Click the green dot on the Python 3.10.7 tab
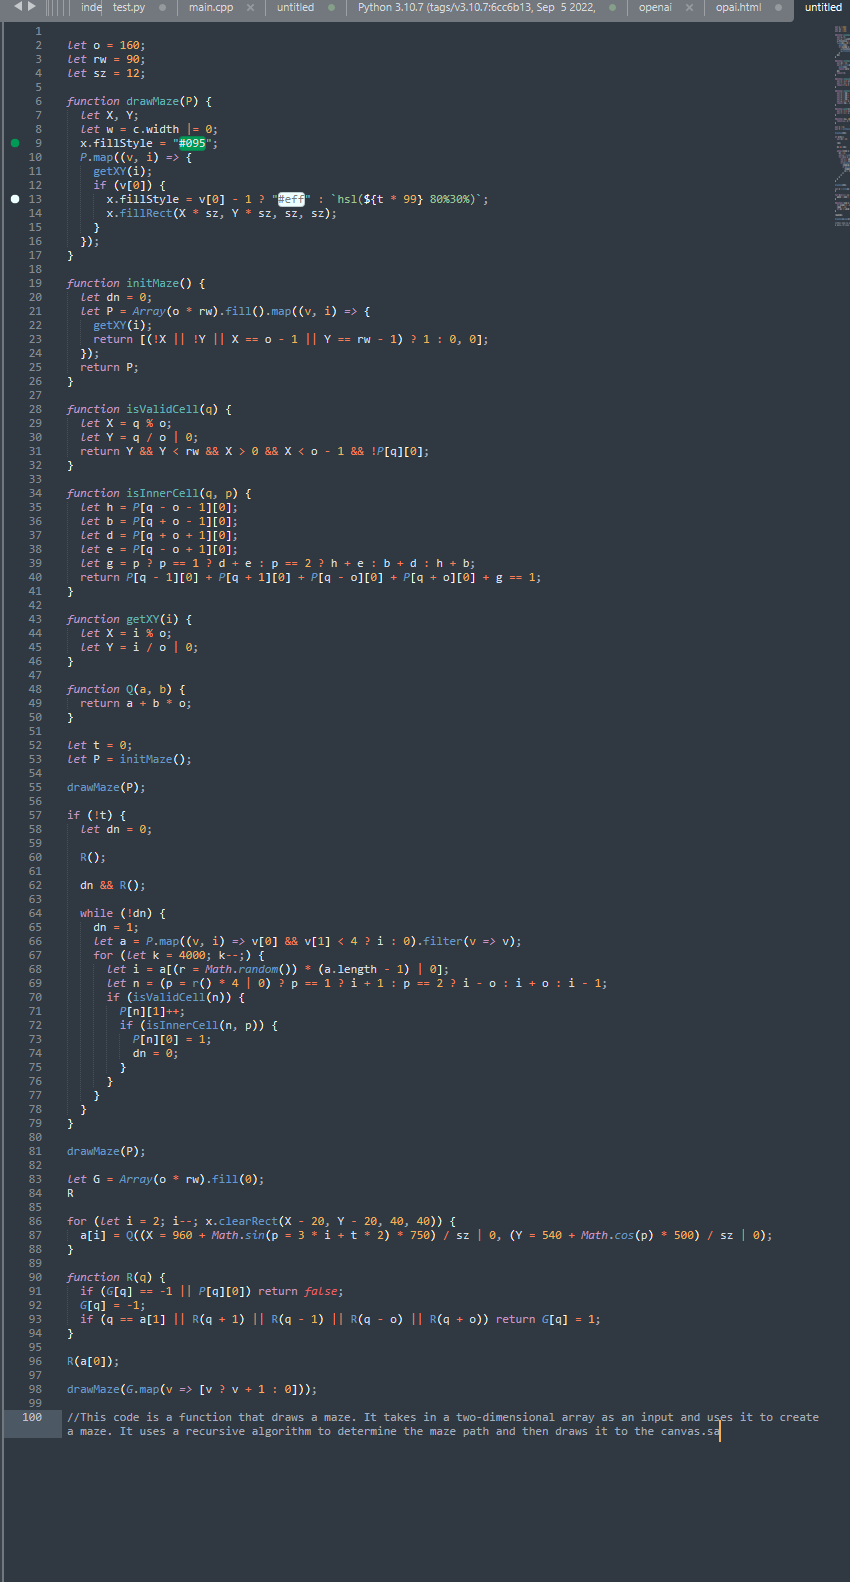850x1582 pixels. click(611, 7)
